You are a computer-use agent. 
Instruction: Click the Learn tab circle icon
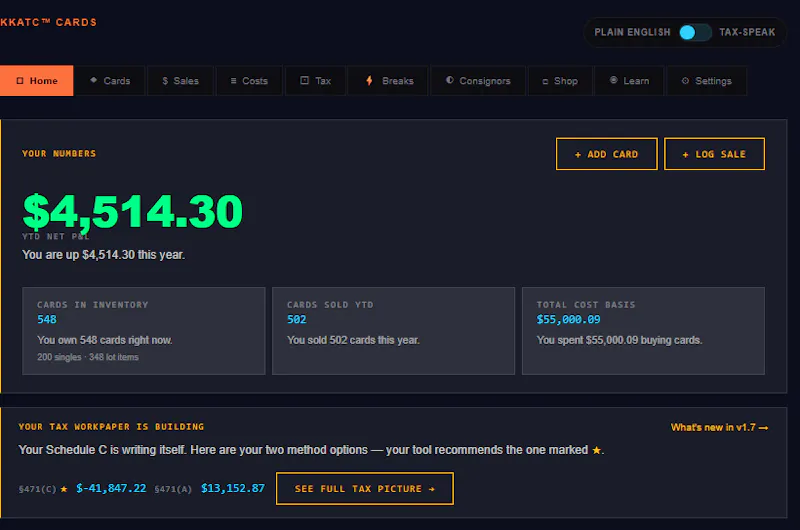tap(614, 80)
